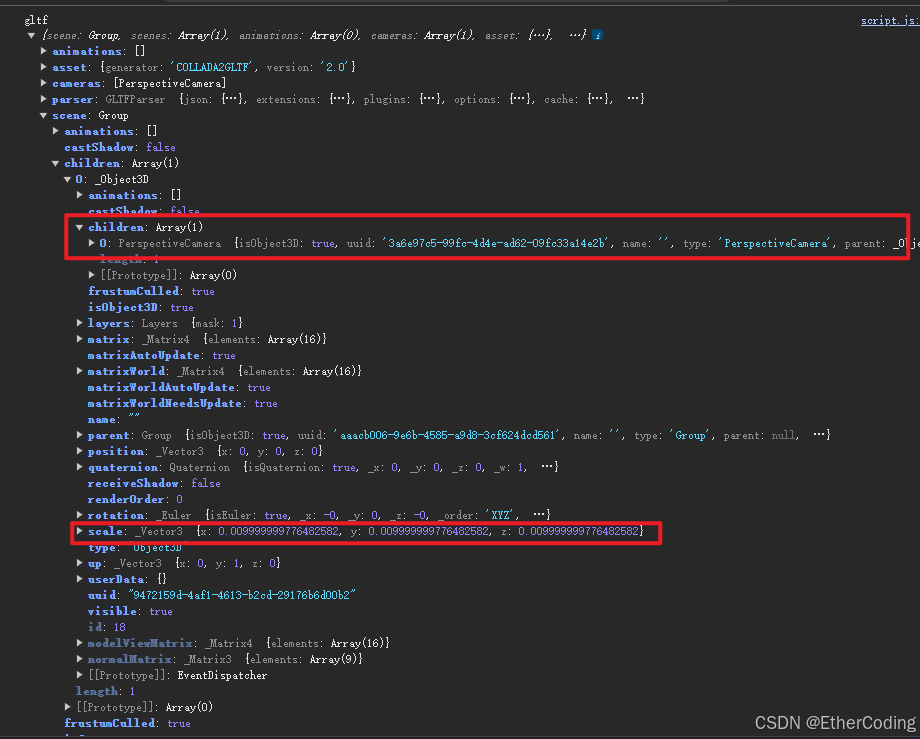Collapse the 0: _Object3D entry
Viewport: 920px width, 739px height.
(x=67, y=179)
